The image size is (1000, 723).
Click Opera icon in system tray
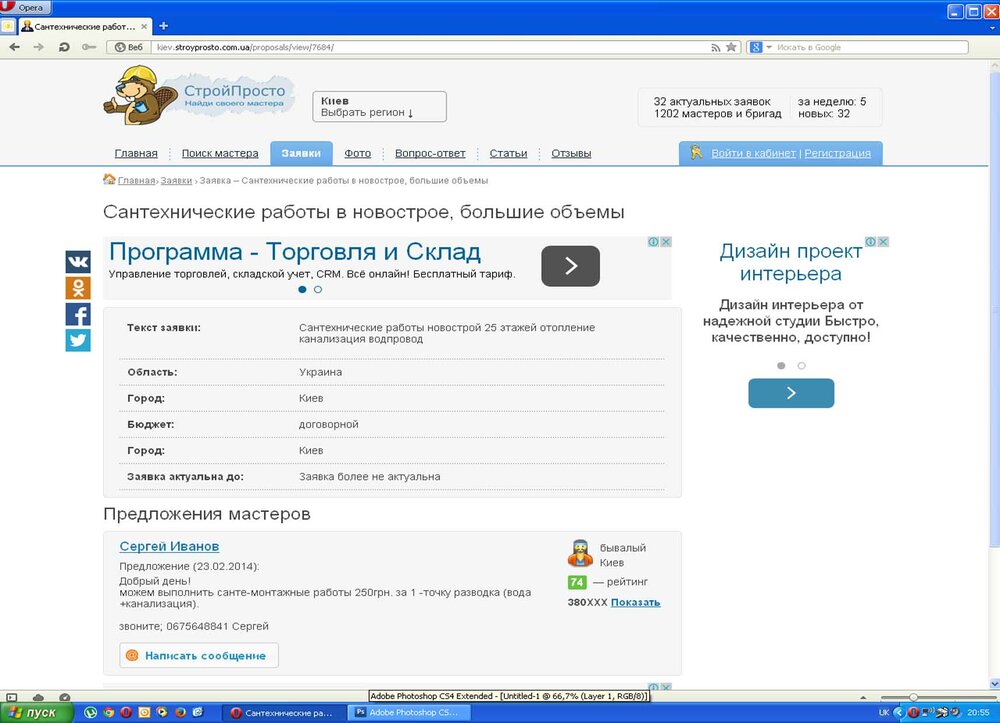pyautogui.click(x=913, y=712)
